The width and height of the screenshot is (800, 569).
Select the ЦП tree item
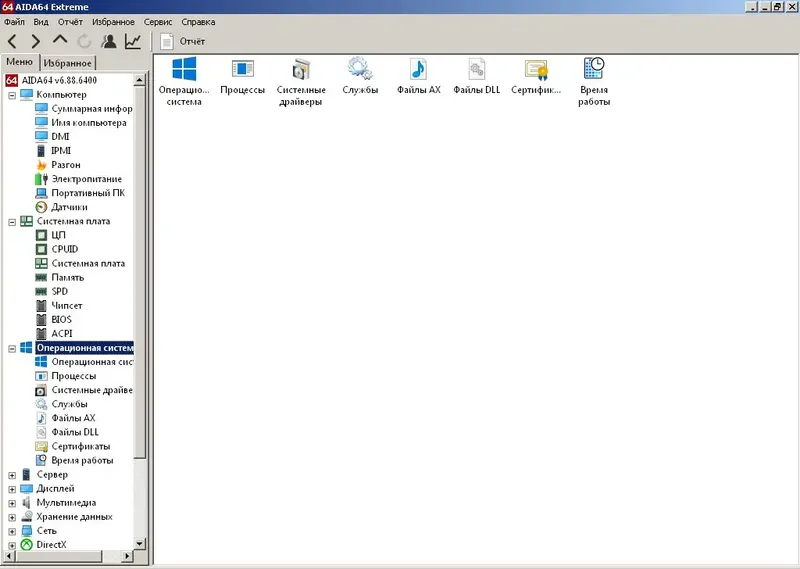coord(50,235)
